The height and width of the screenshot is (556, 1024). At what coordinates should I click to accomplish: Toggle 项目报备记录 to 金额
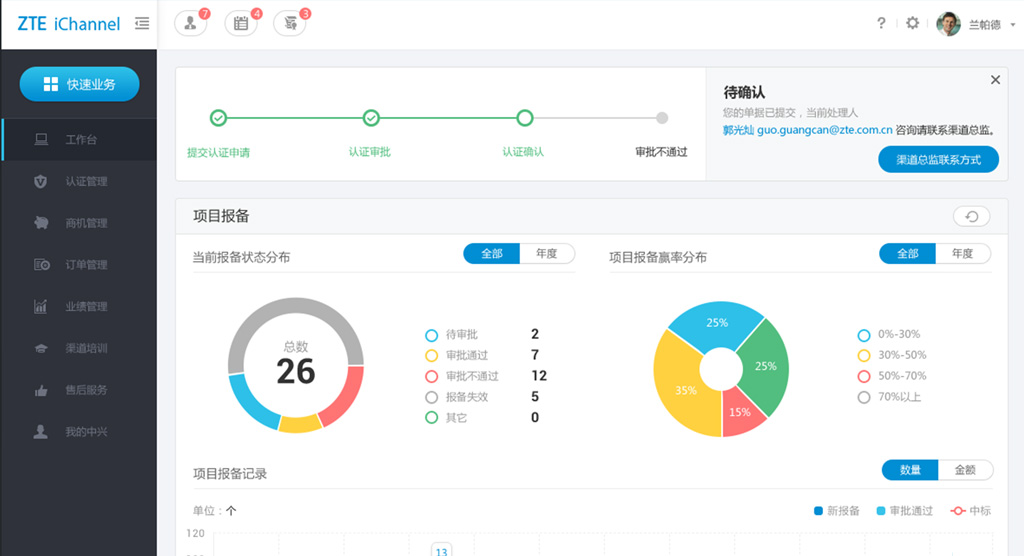965,470
